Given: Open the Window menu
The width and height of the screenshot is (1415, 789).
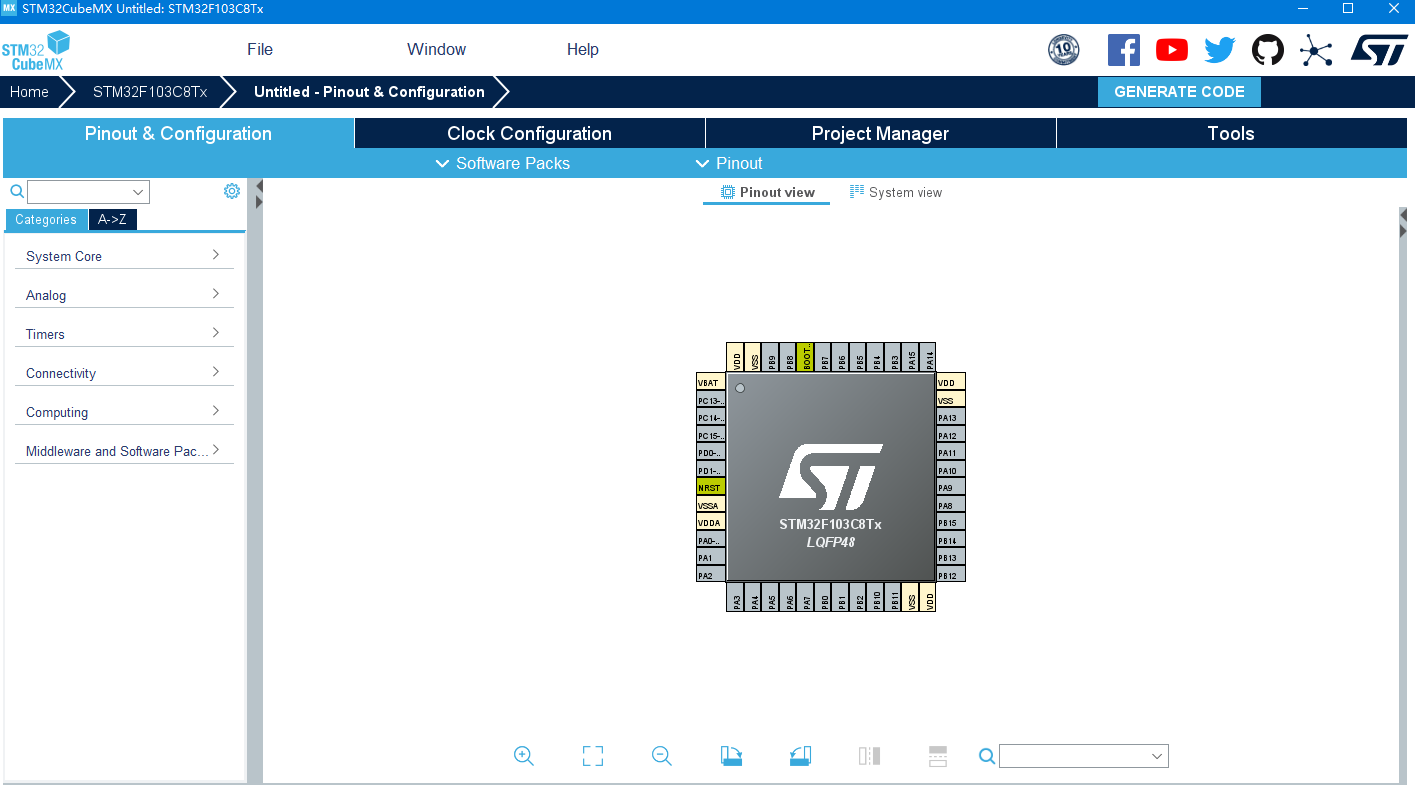Looking at the screenshot, I should [436, 49].
